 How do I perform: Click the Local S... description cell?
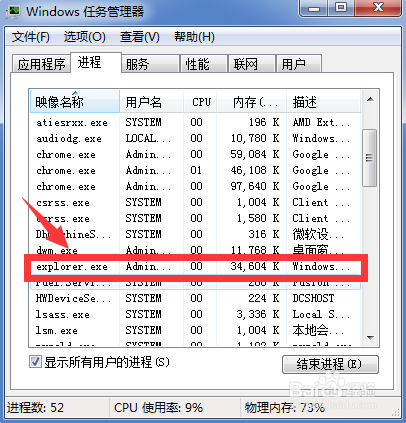[x=321, y=314]
